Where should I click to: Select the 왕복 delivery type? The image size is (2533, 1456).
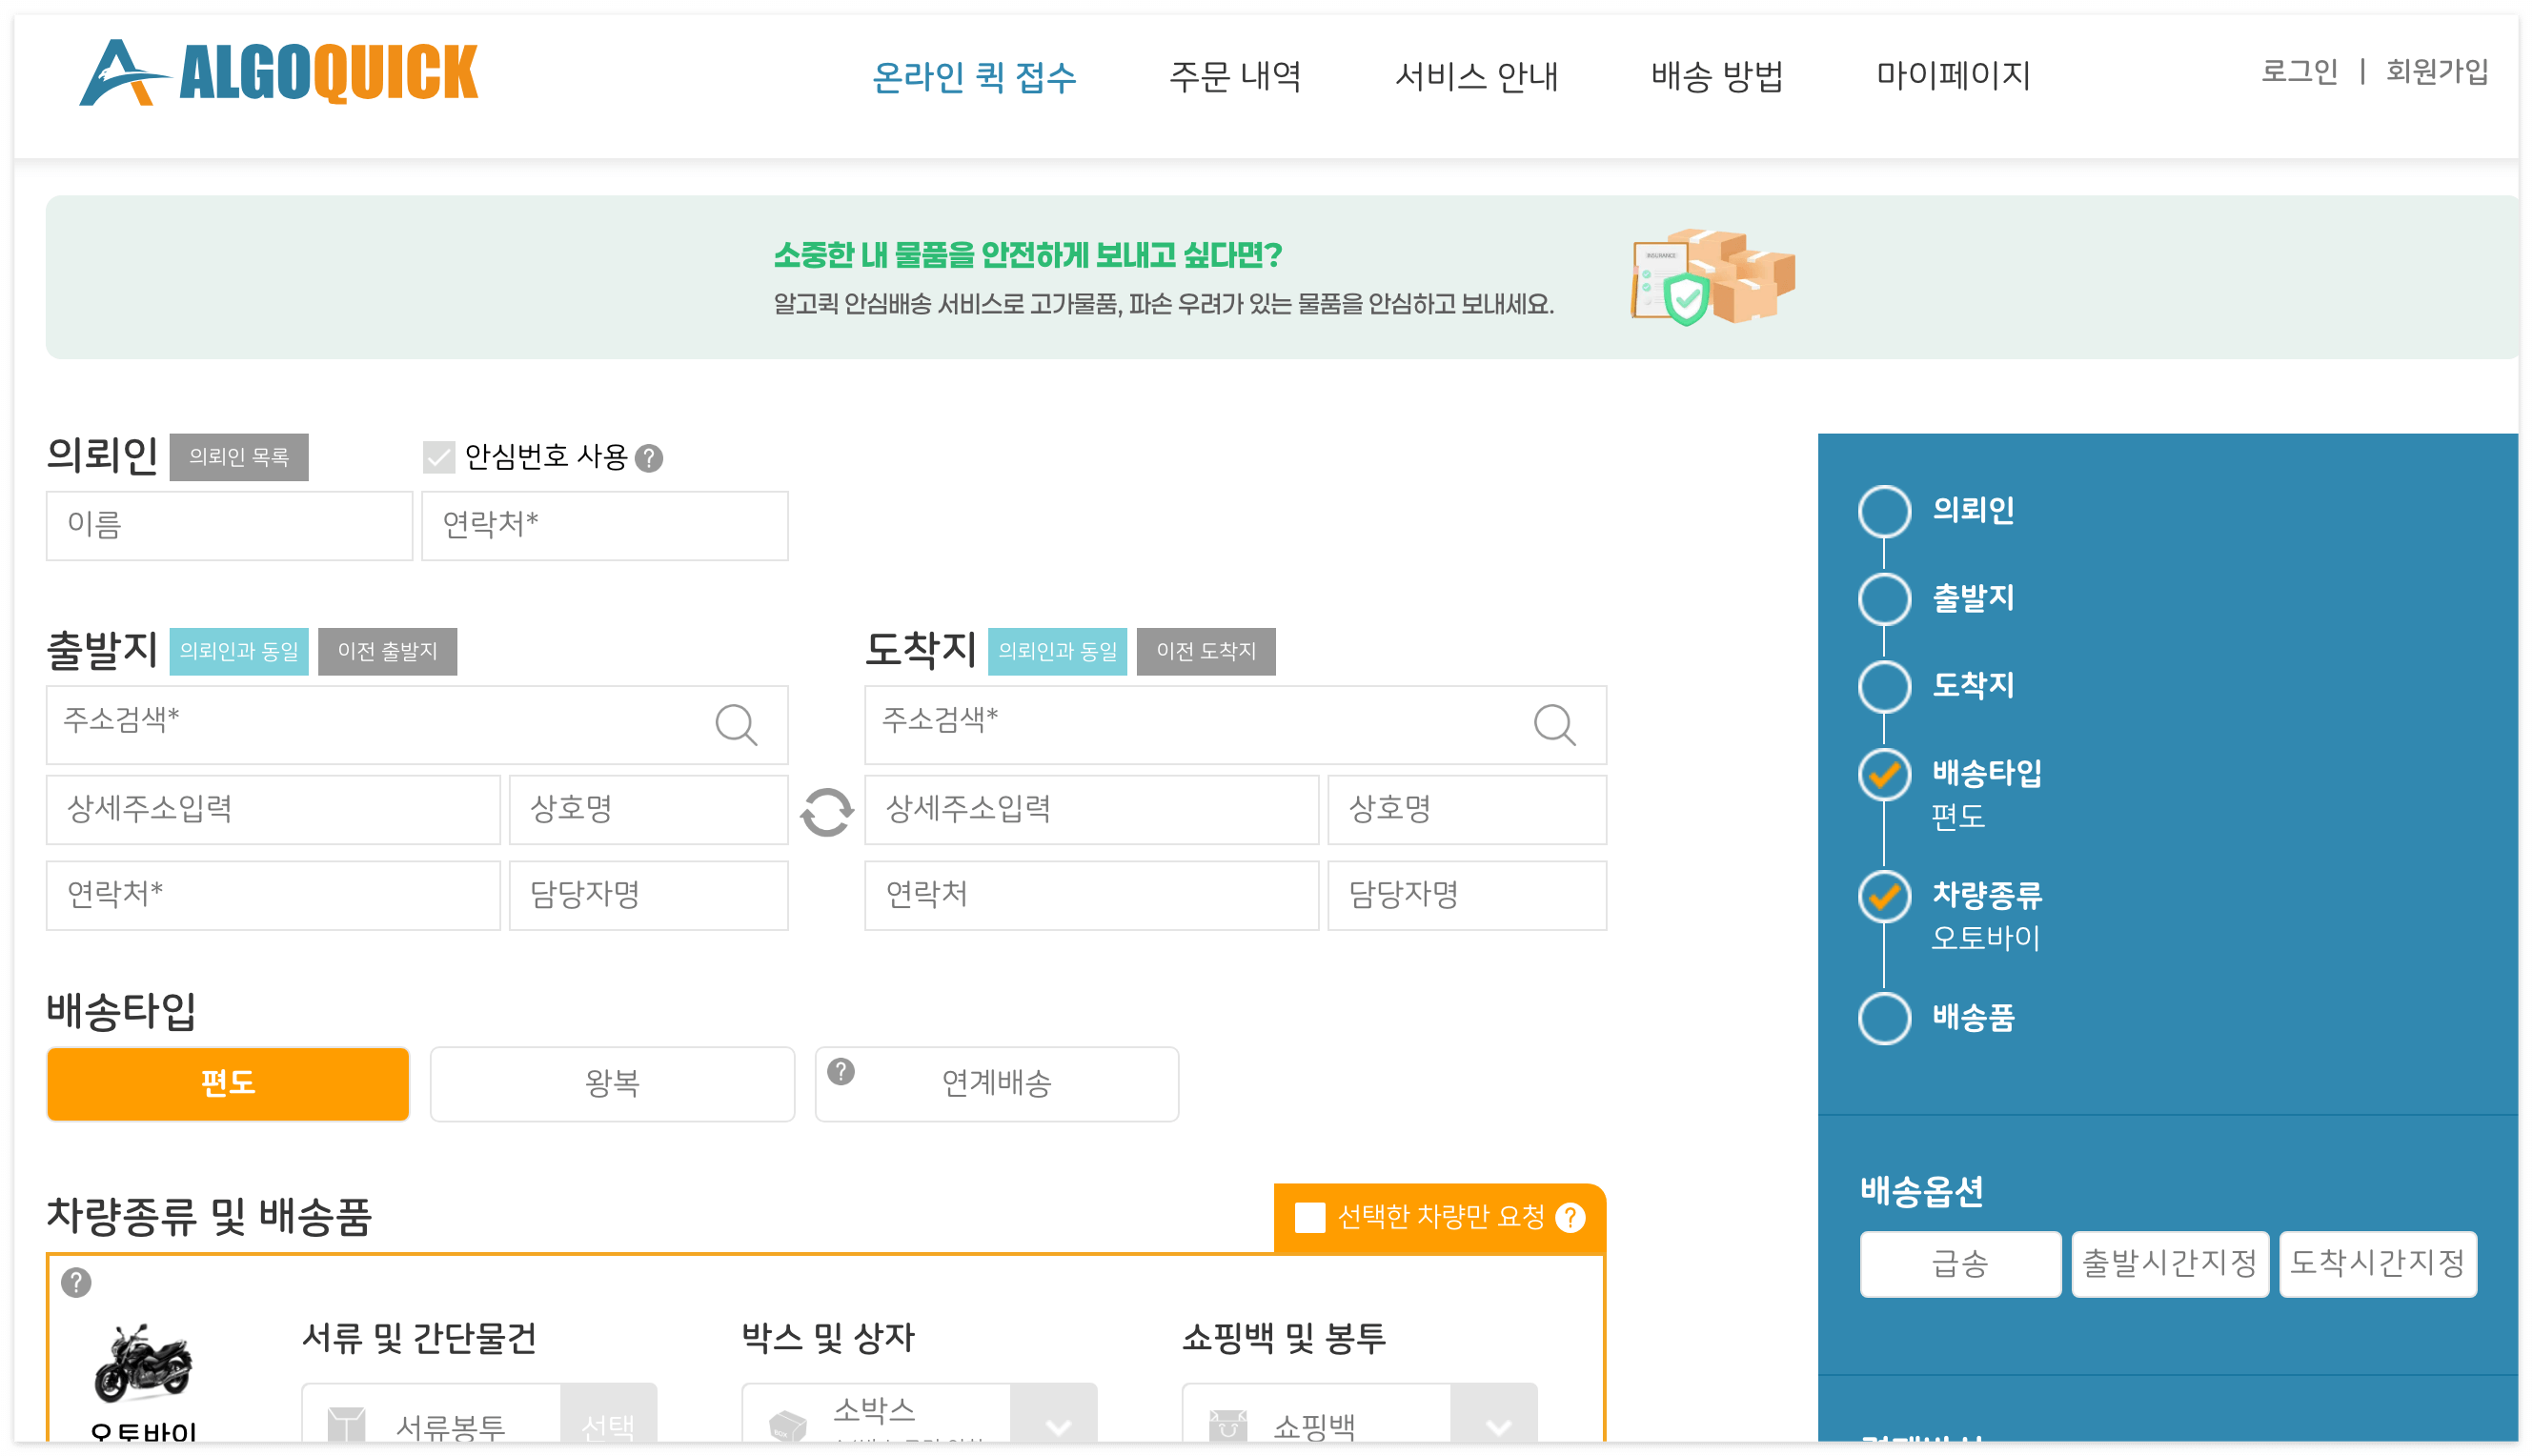point(612,1084)
